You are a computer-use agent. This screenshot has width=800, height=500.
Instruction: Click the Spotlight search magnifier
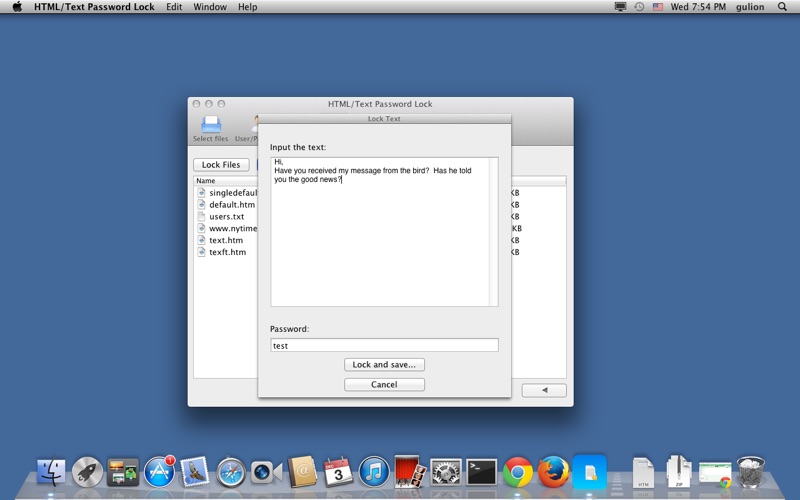tap(782, 7)
